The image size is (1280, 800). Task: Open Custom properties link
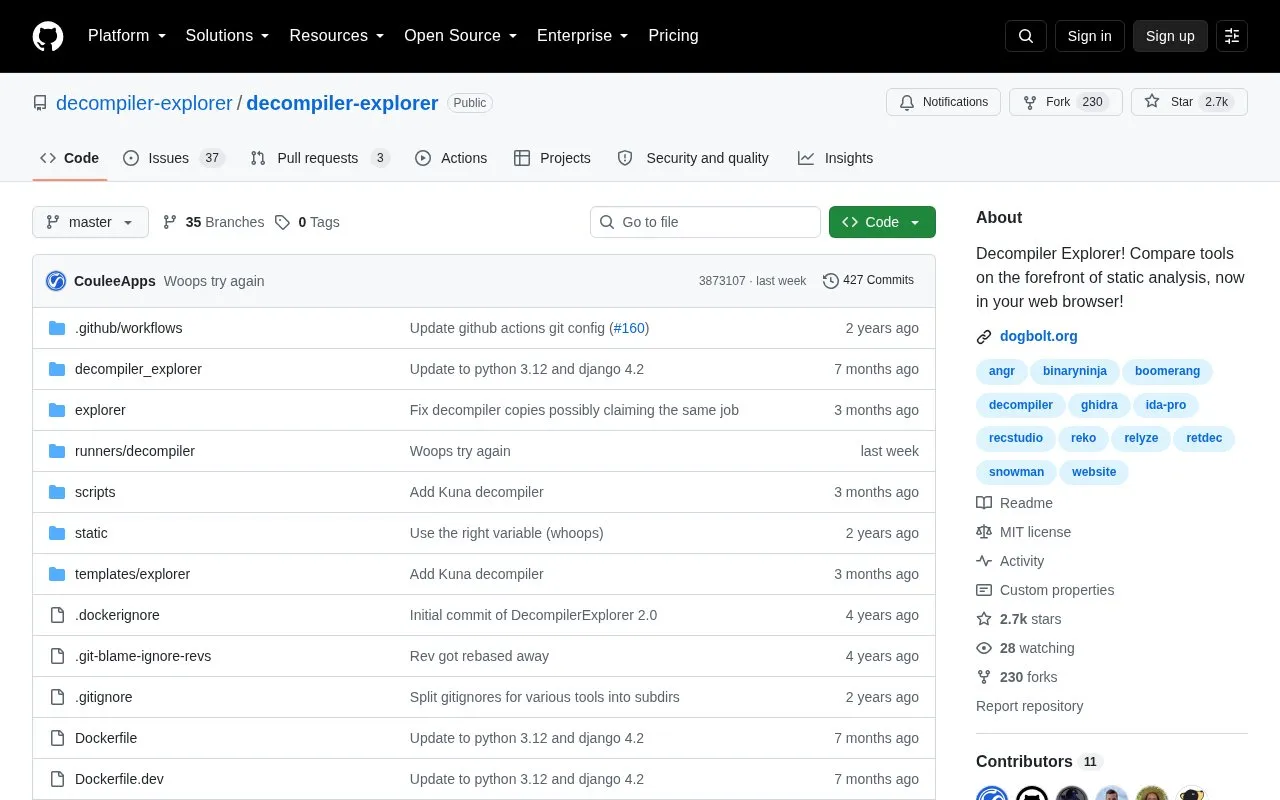point(1045,590)
